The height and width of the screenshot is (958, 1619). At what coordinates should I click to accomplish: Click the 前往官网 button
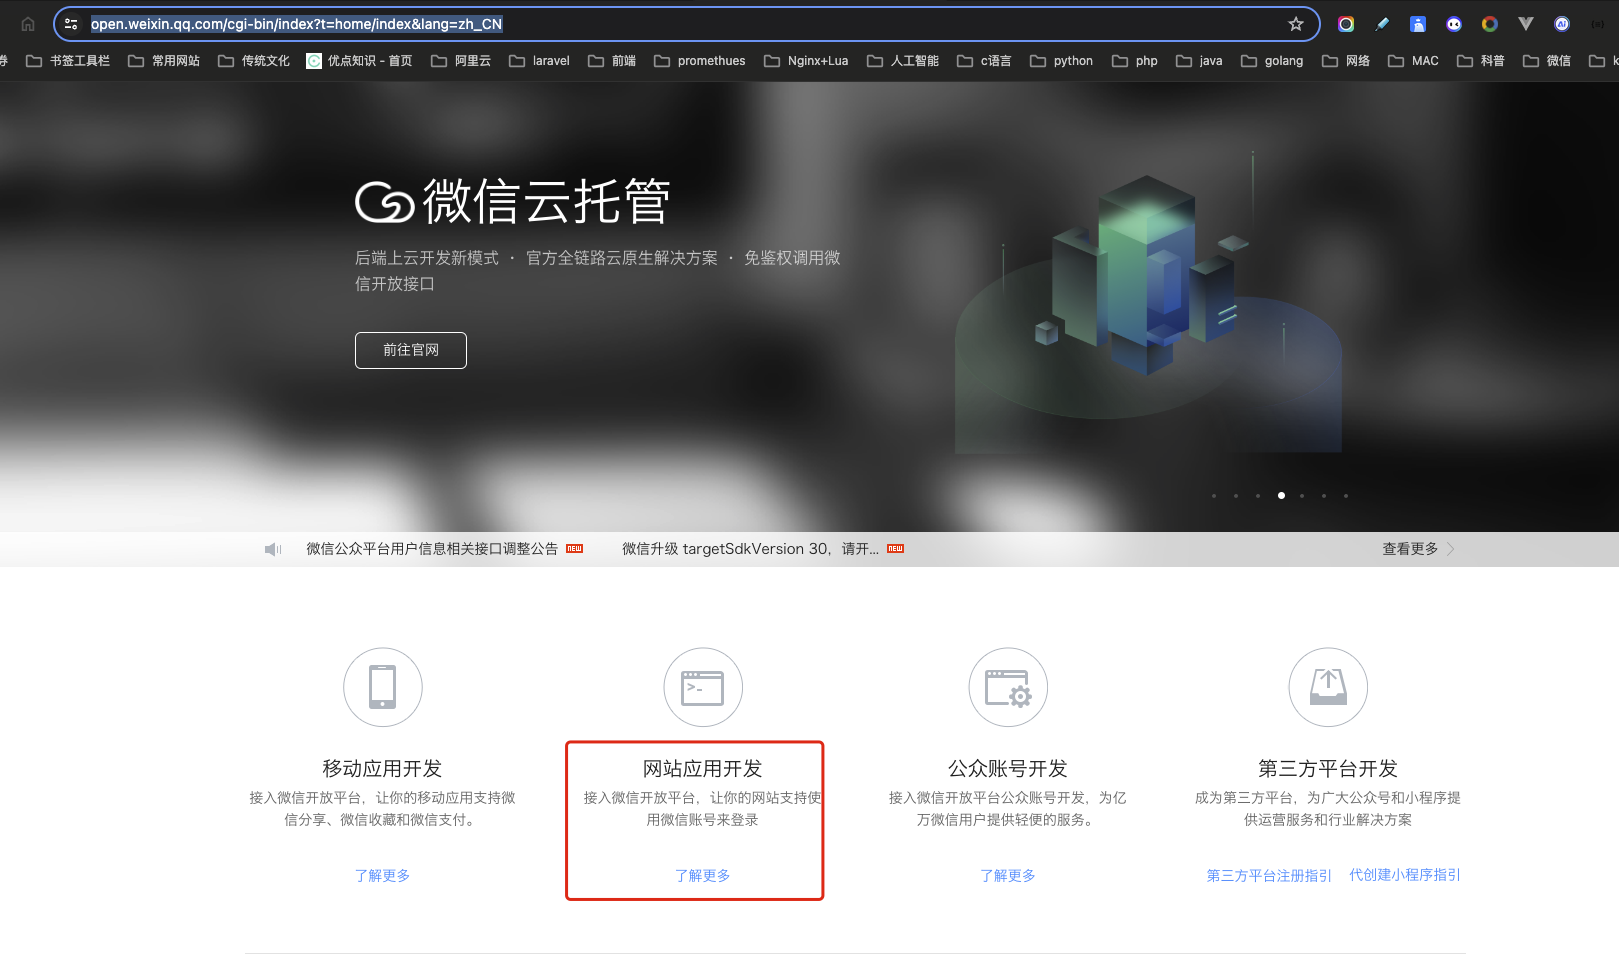point(411,350)
